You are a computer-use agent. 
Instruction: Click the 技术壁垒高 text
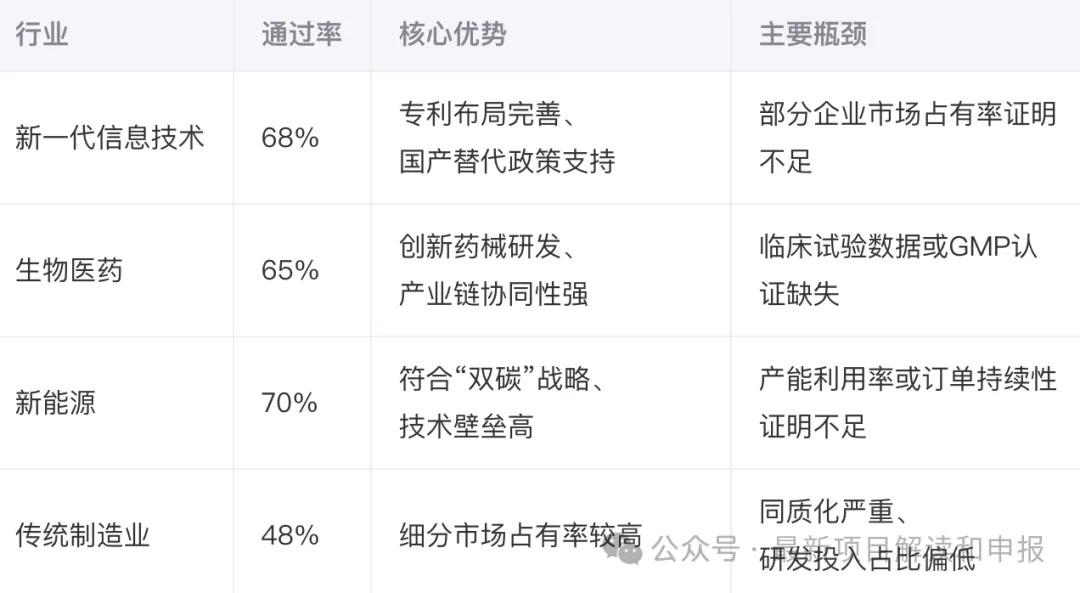tap(466, 427)
